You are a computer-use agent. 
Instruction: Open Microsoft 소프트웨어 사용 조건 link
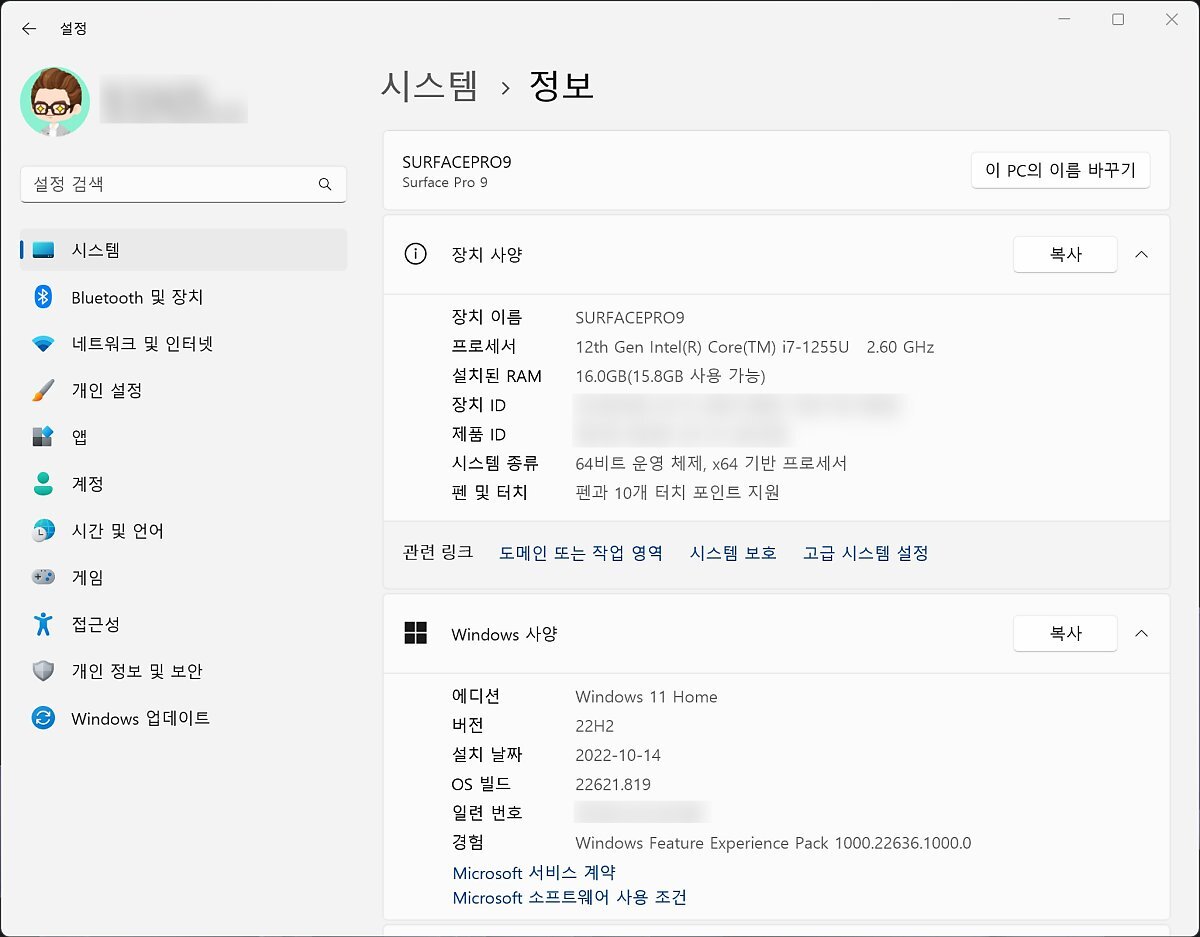click(x=570, y=898)
